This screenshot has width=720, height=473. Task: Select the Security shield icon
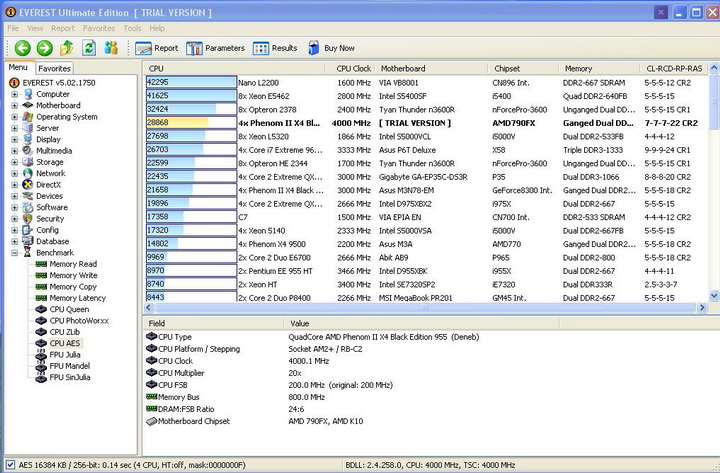(x=28, y=219)
